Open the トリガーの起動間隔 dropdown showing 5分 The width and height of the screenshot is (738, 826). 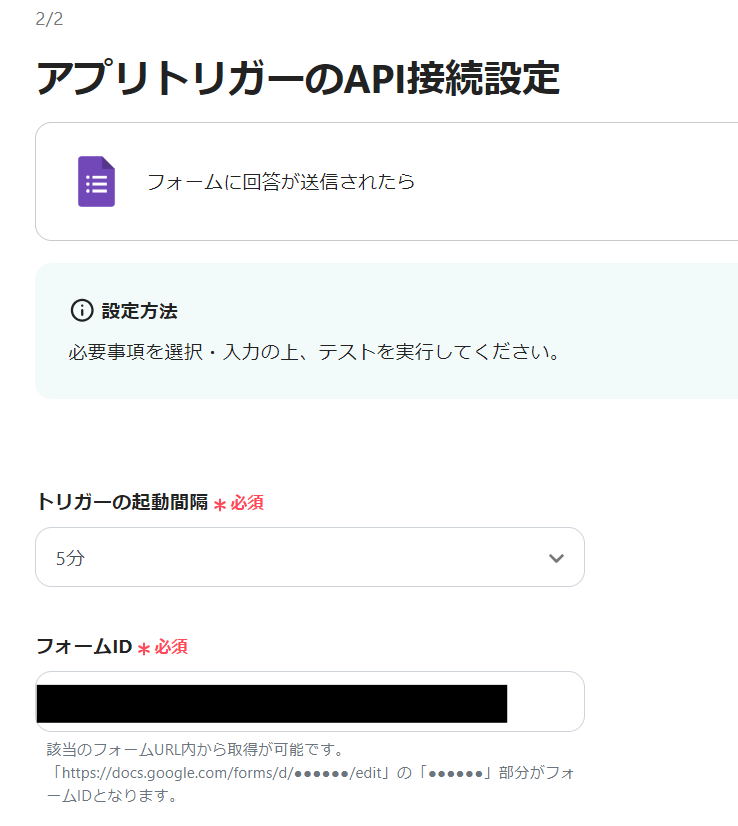[310, 557]
